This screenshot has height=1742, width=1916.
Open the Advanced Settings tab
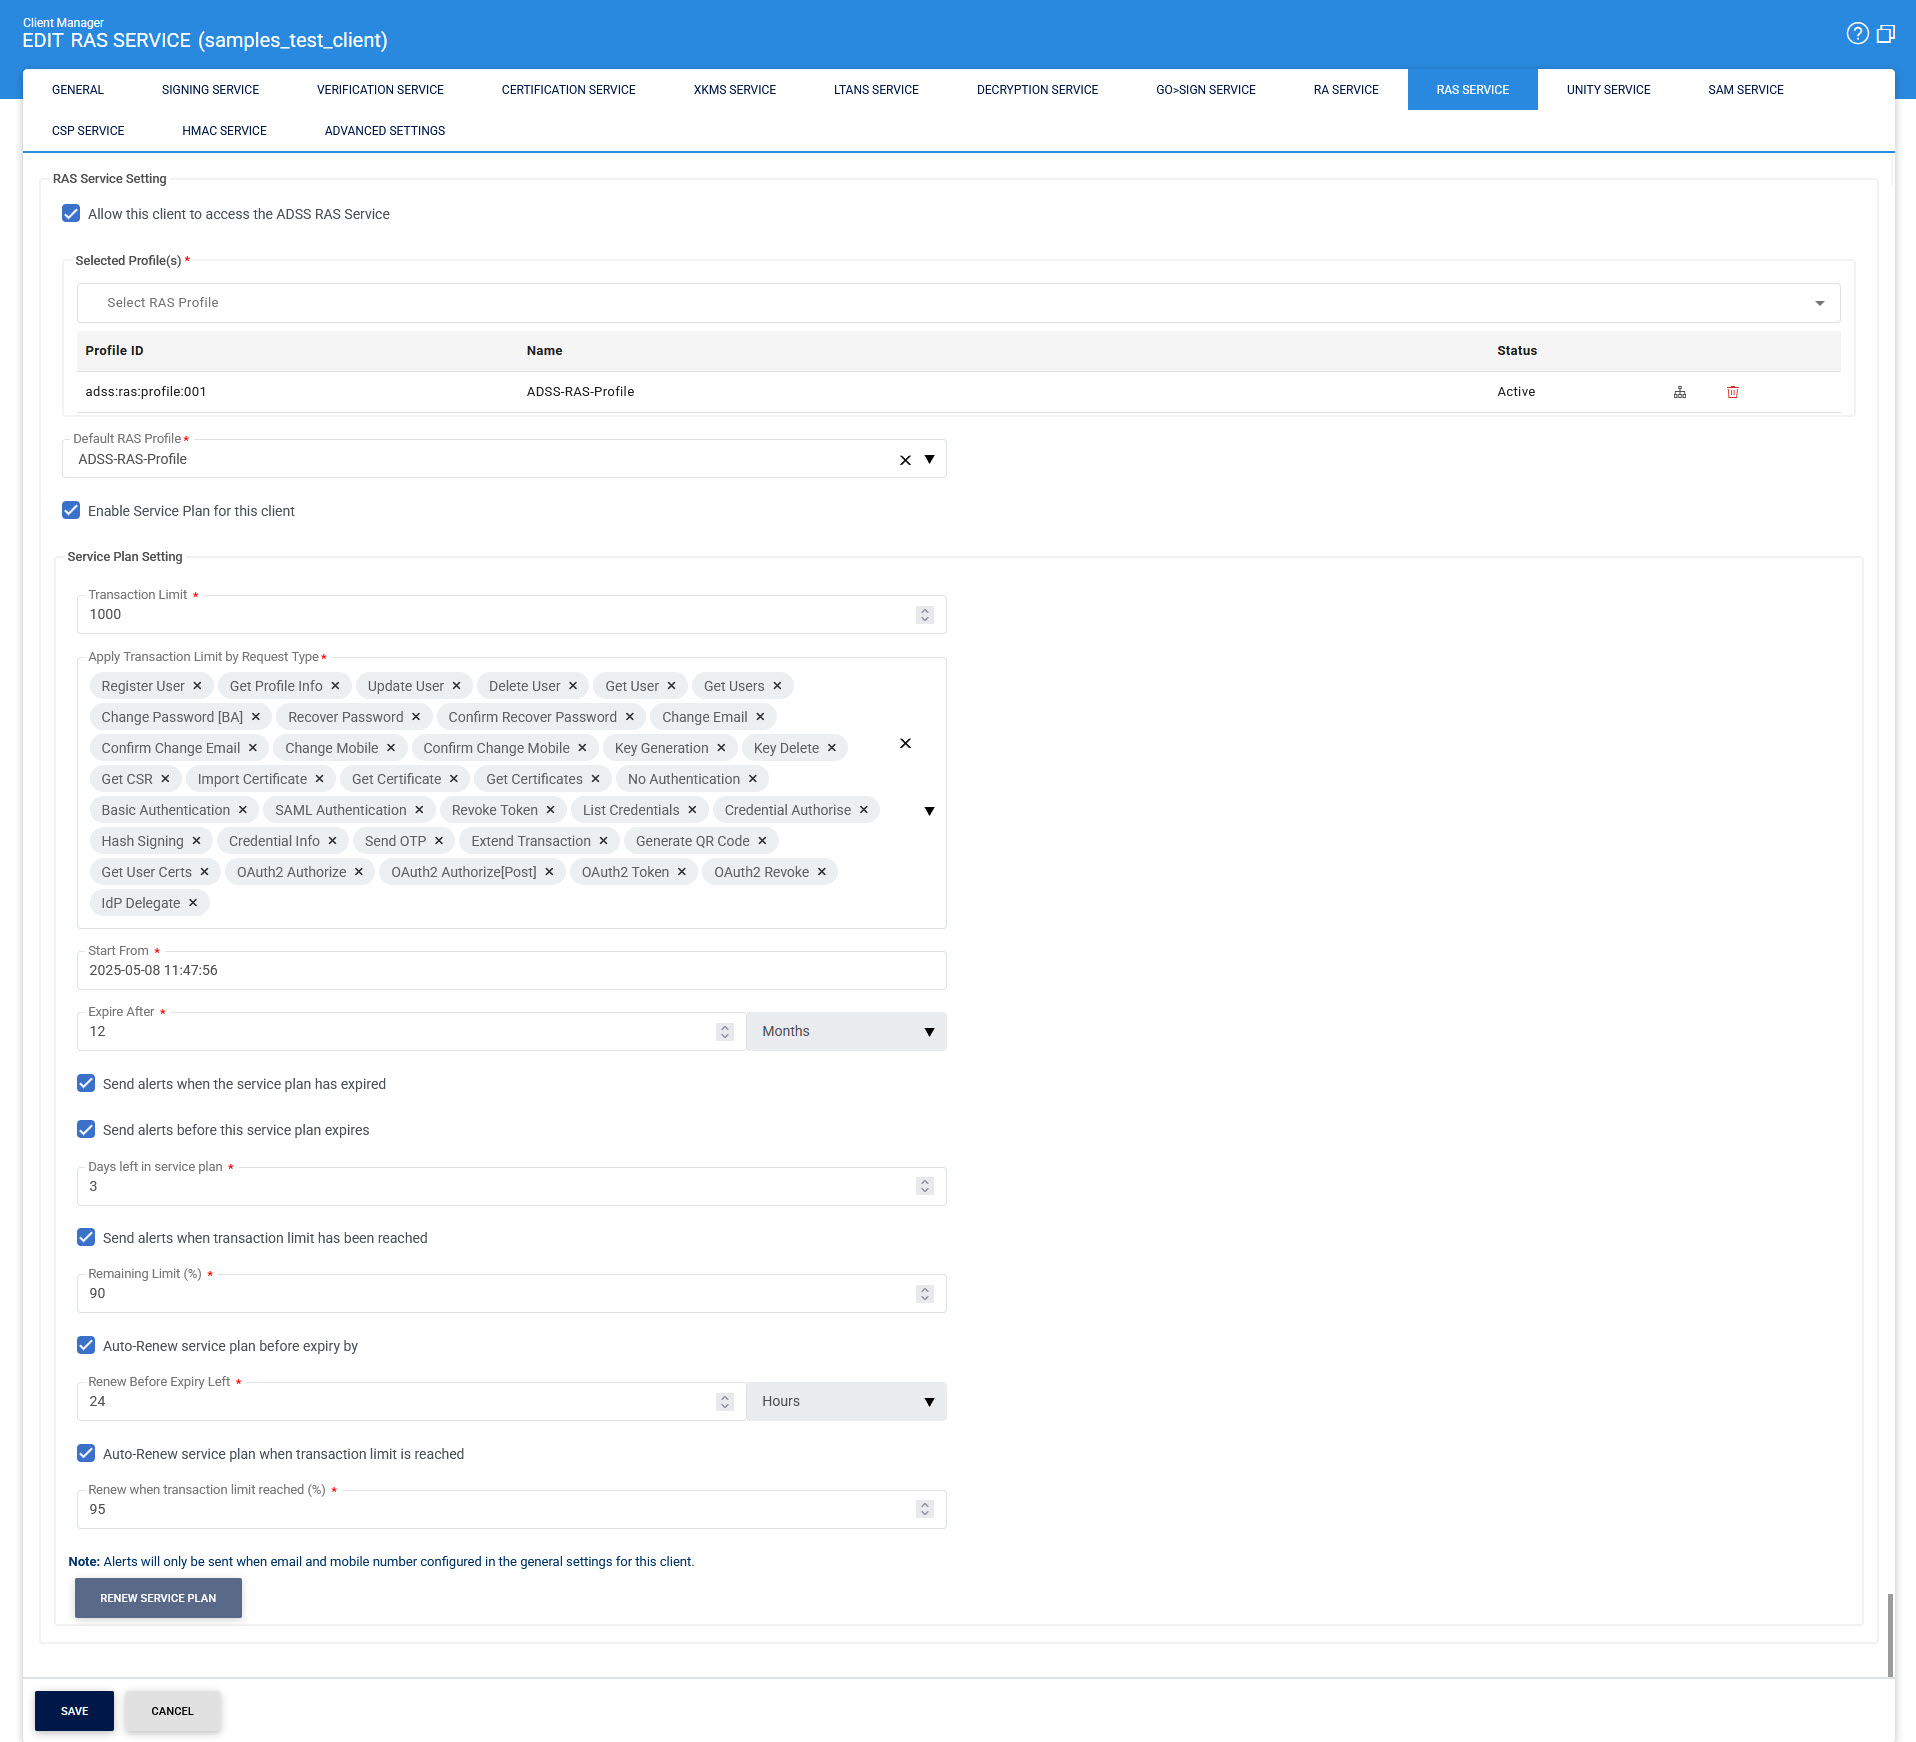coord(384,131)
